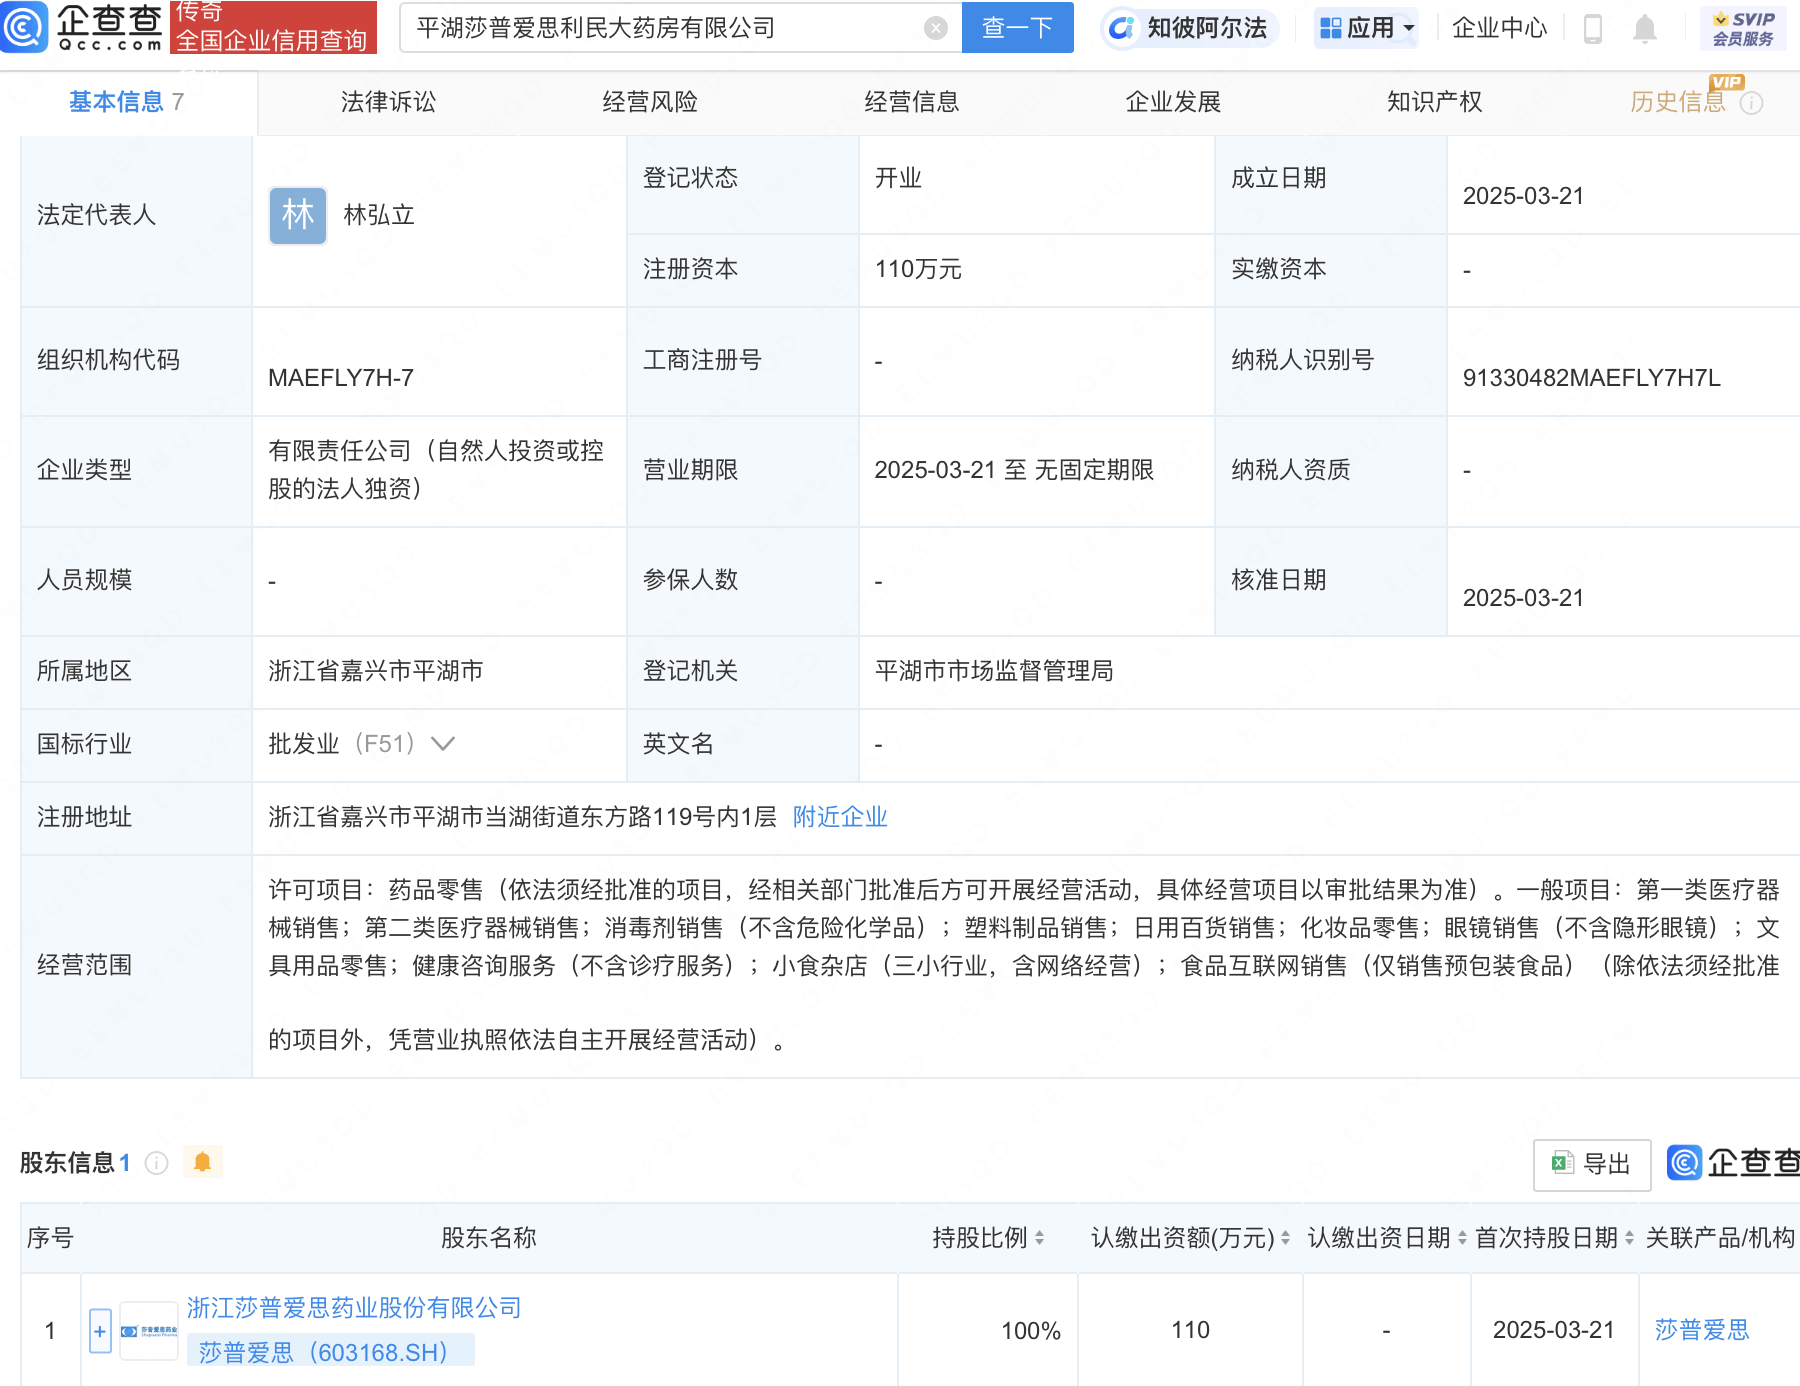Open the 应用 dropdown menu
This screenshot has width=1800, height=1386.
pyautogui.click(x=1367, y=28)
